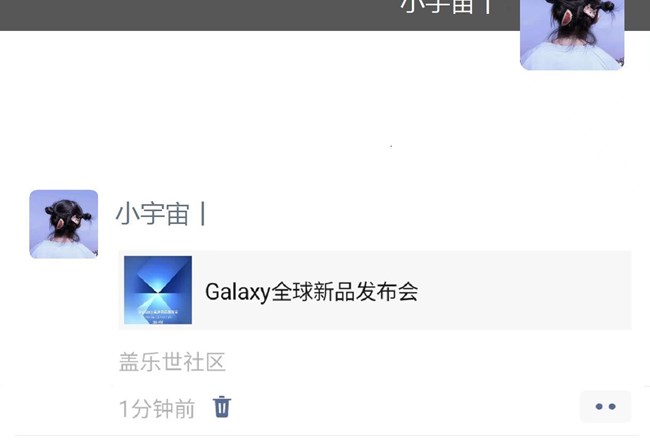
Task: Tap the 盖乐世社区 source label
Action: pyautogui.click(x=172, y=362)
